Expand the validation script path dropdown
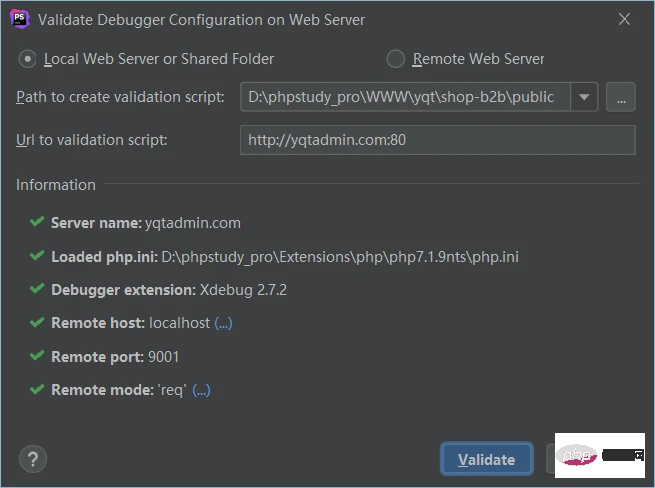The width and height of the screenshot is (655, 488). click(584, 97)
